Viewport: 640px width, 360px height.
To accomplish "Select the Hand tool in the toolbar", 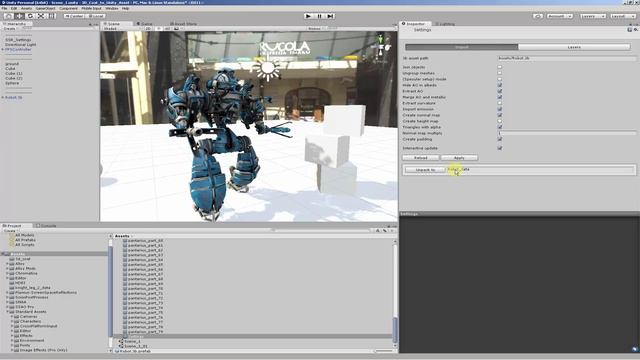I will (x=8, y=16).
